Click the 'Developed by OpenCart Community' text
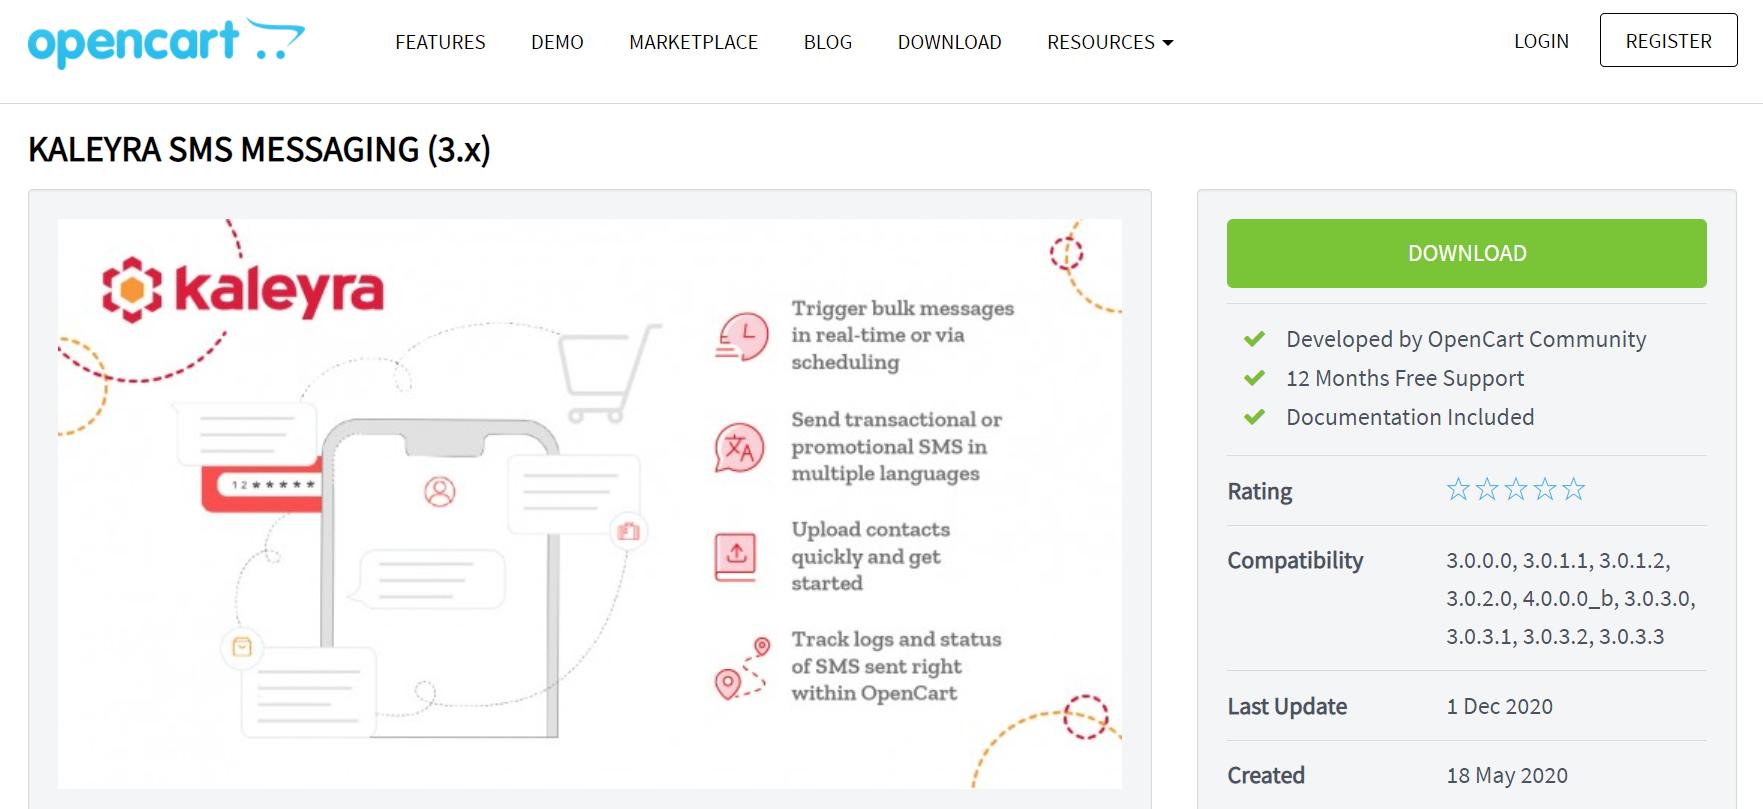Viewport: 1763px width, 809px height. [x=1466, y=339]
